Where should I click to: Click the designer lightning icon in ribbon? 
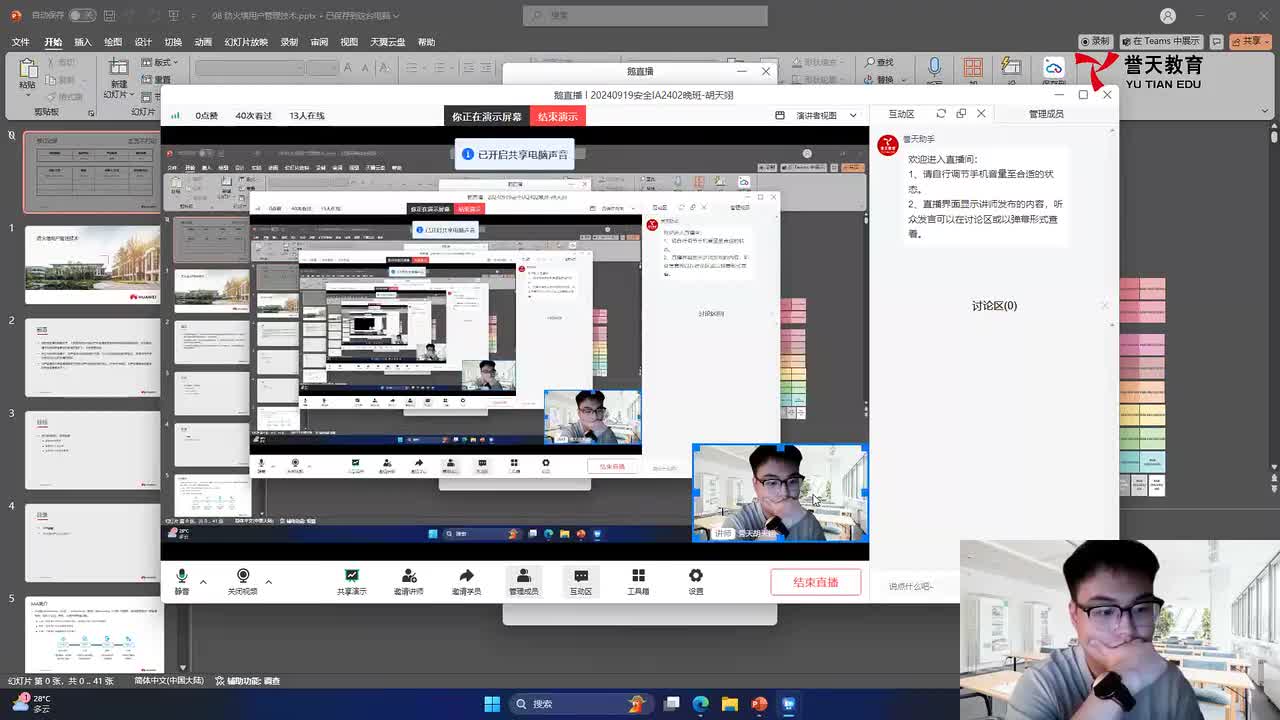click(1011, 67)
